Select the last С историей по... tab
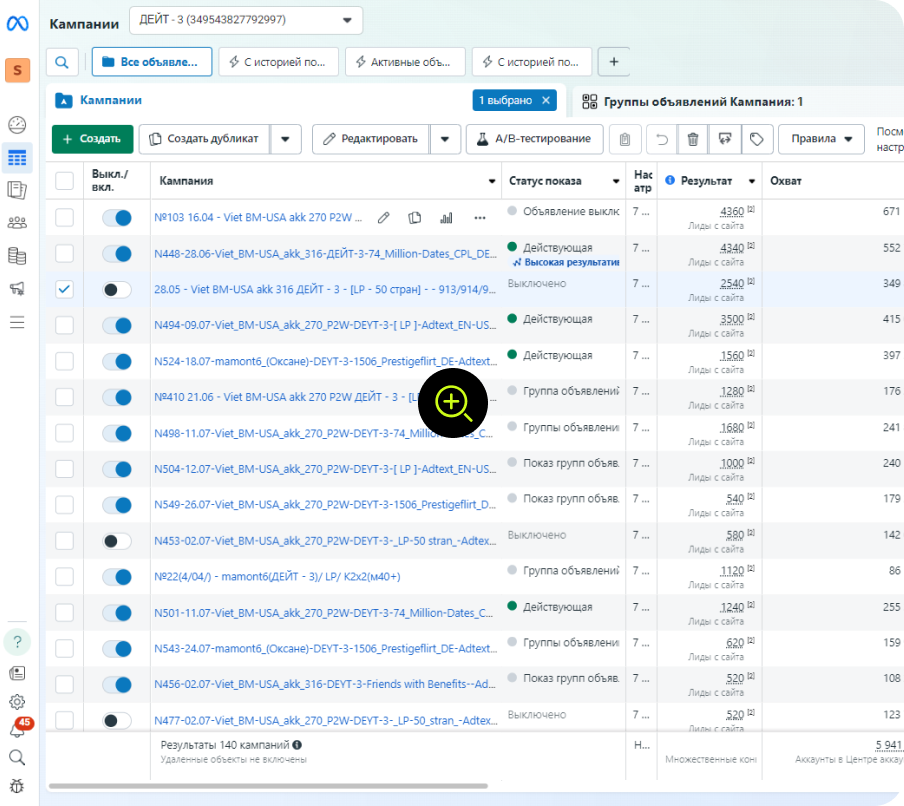 point(532,62)
